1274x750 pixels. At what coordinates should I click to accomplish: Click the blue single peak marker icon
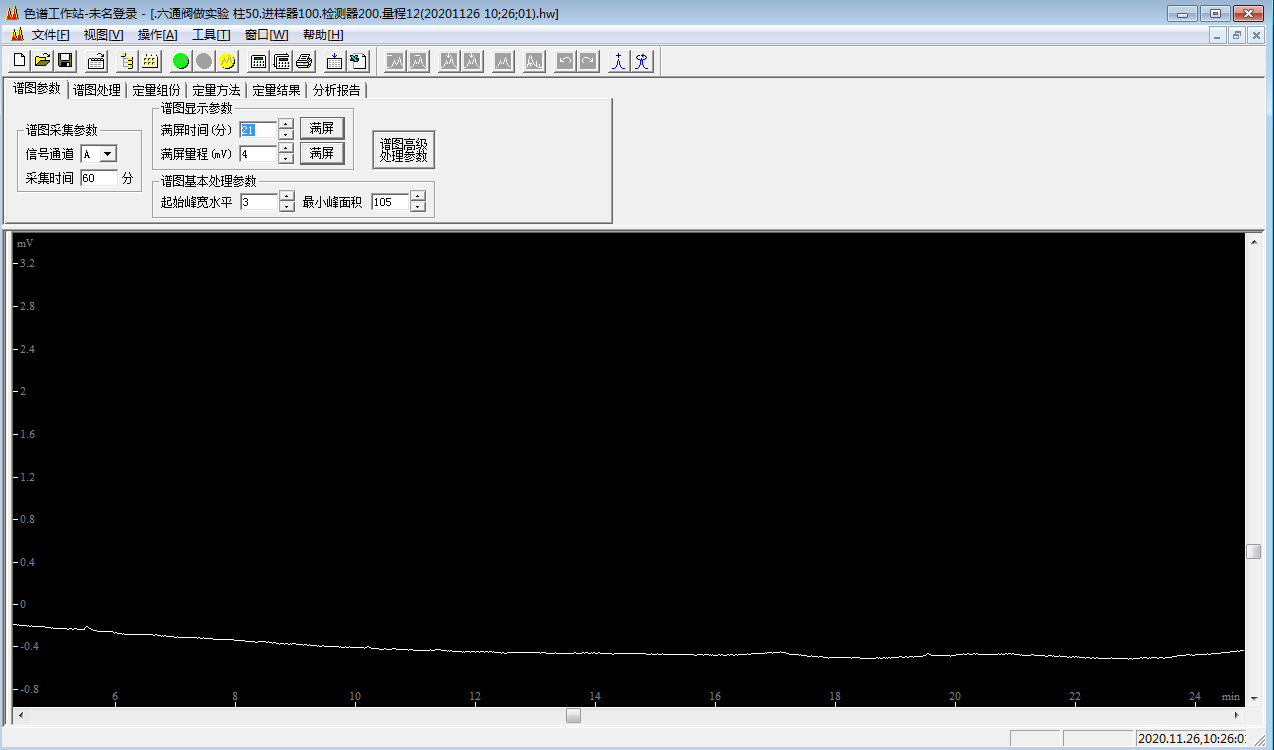pyautogui.click(x=620, y=61)
